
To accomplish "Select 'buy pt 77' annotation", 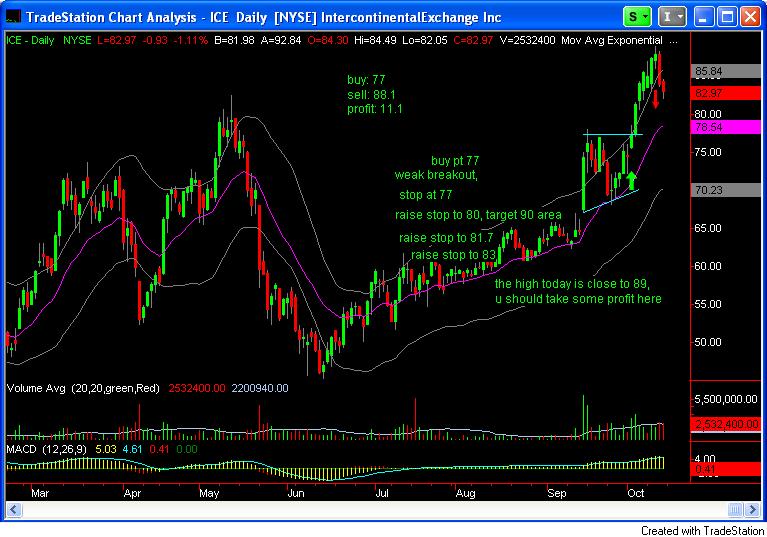I will pyautogui.click(x=455, y=160).
